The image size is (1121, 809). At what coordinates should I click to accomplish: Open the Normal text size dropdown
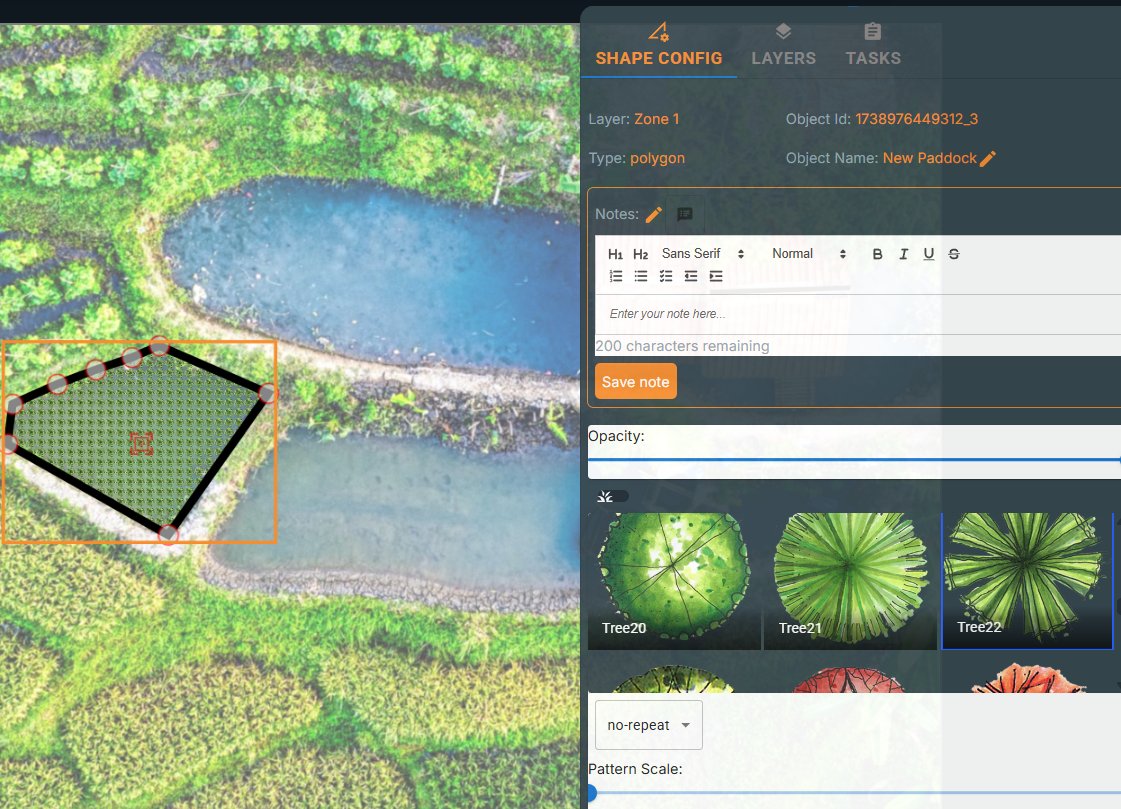(x=809, y=254)
